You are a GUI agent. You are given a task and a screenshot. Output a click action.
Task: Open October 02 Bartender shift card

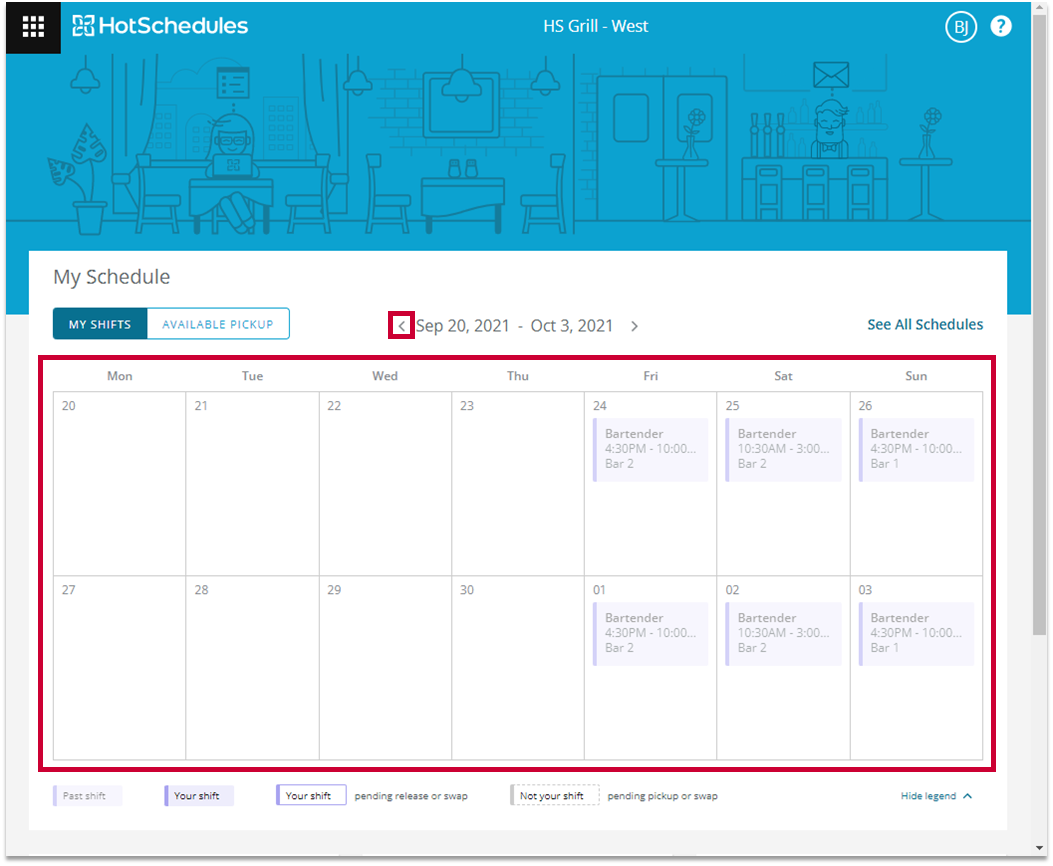pyautogui.click(x=783, y=633)
